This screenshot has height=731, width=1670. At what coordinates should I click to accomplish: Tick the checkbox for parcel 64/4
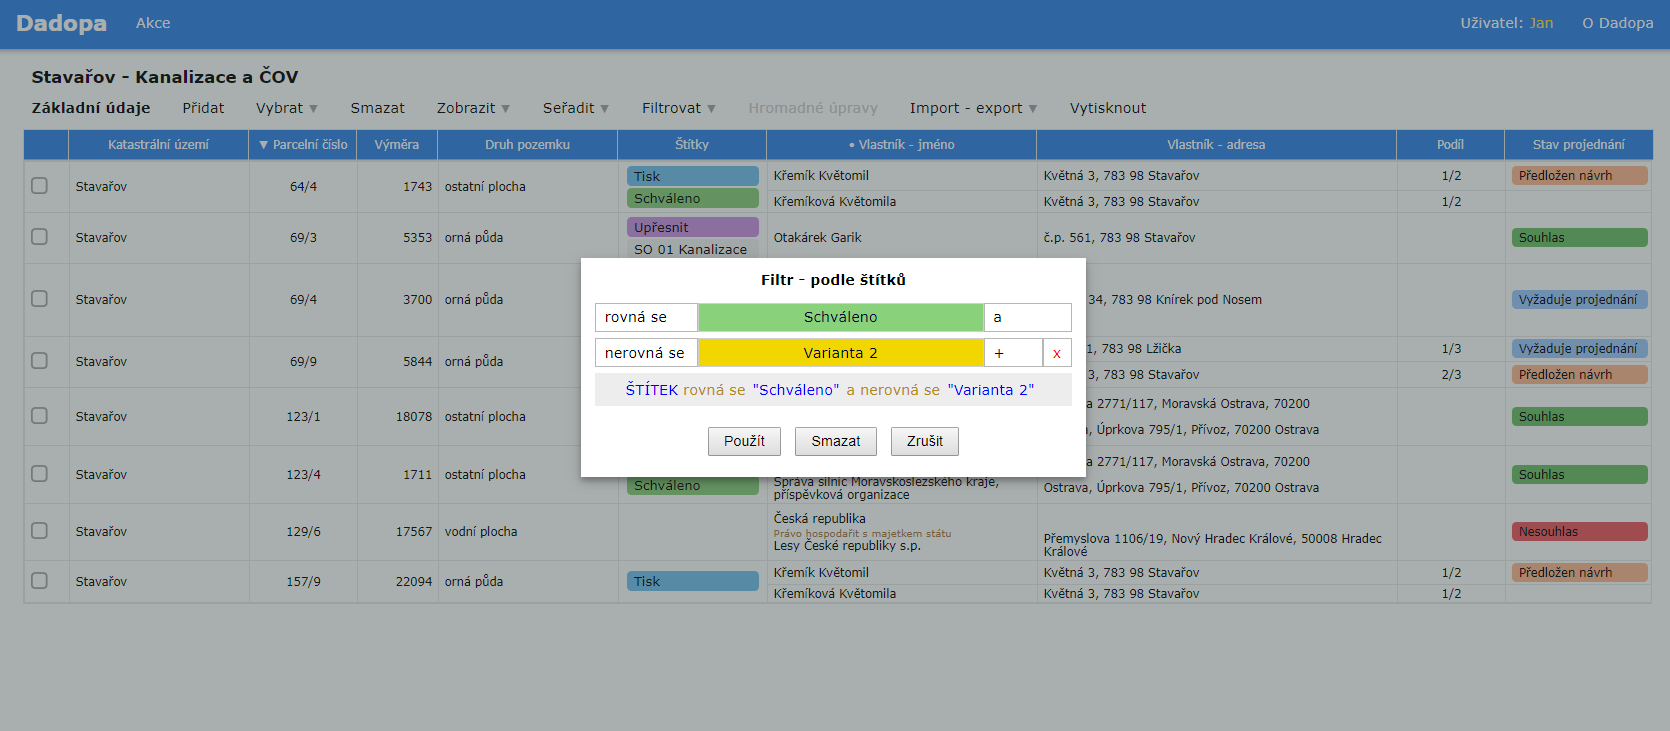(x=39, y=186)
